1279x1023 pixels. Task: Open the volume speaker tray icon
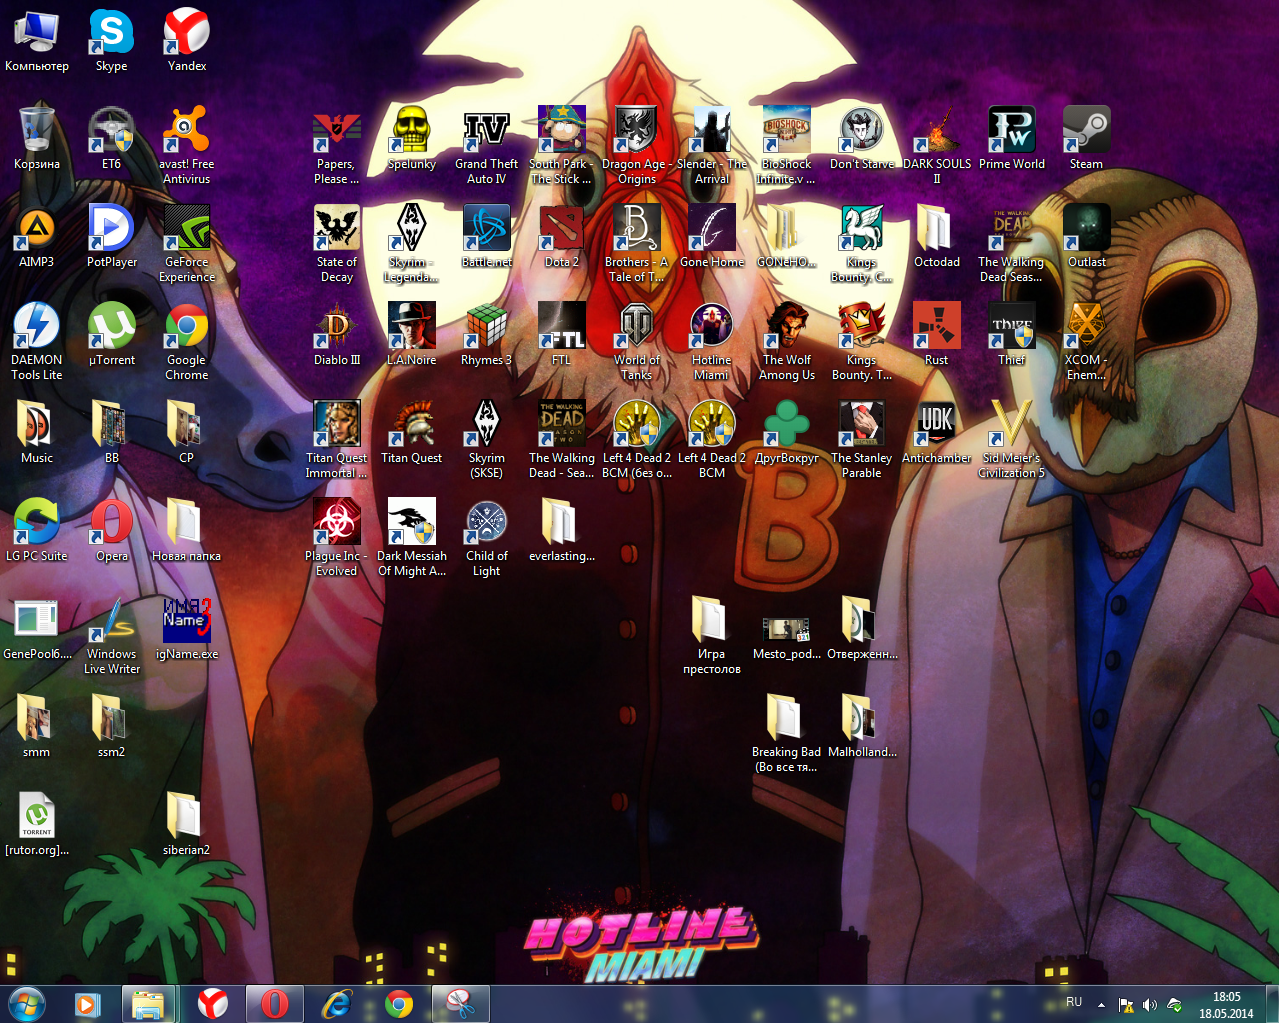click(1150, 1005)
